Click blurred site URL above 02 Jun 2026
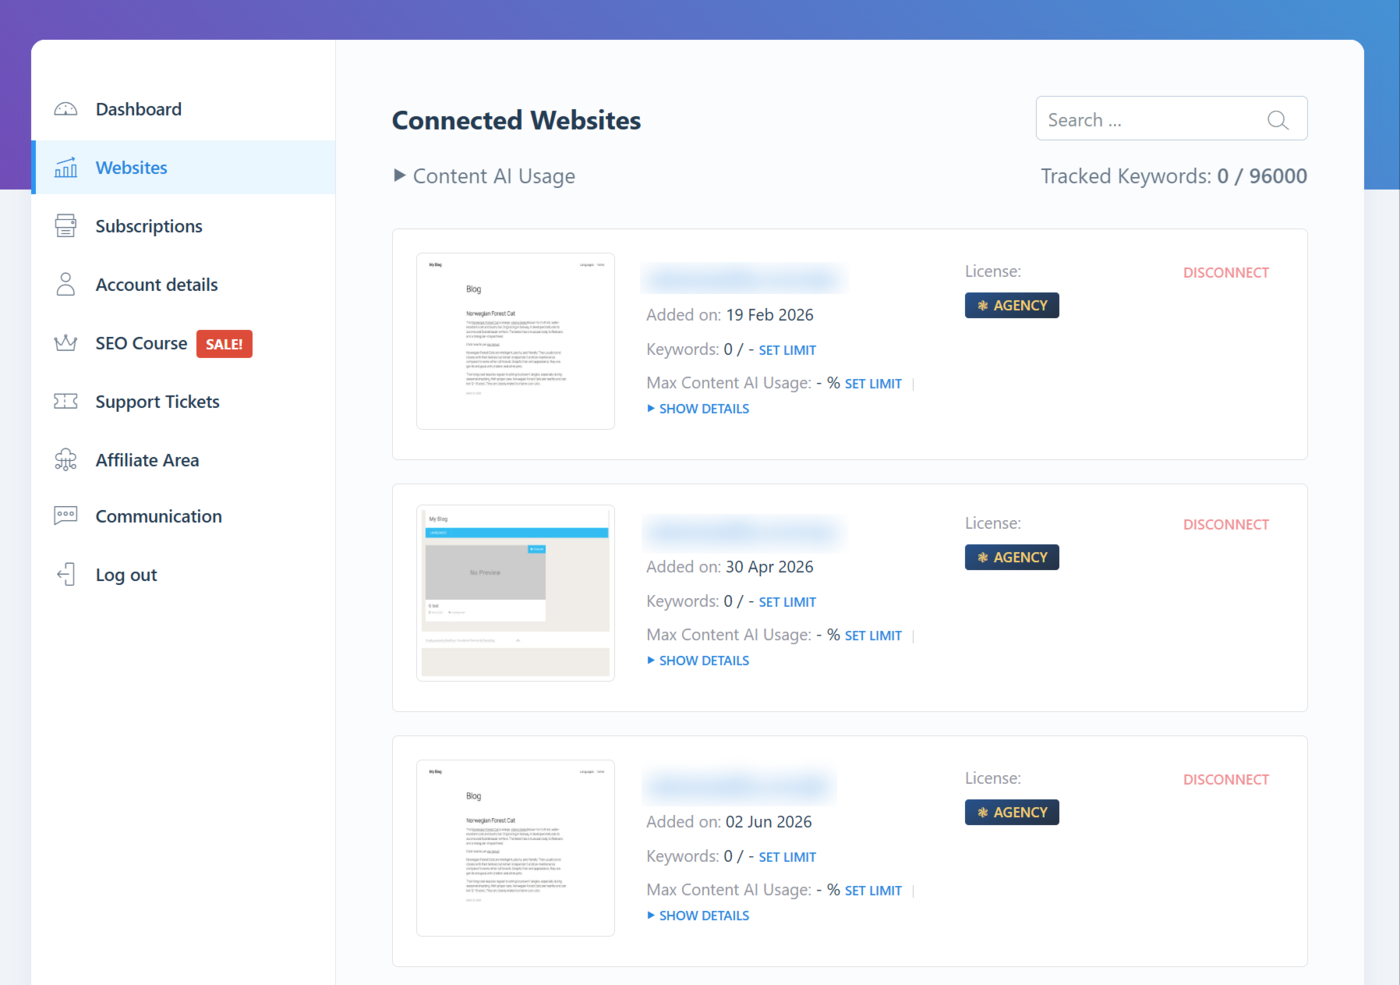 [740, 785]
